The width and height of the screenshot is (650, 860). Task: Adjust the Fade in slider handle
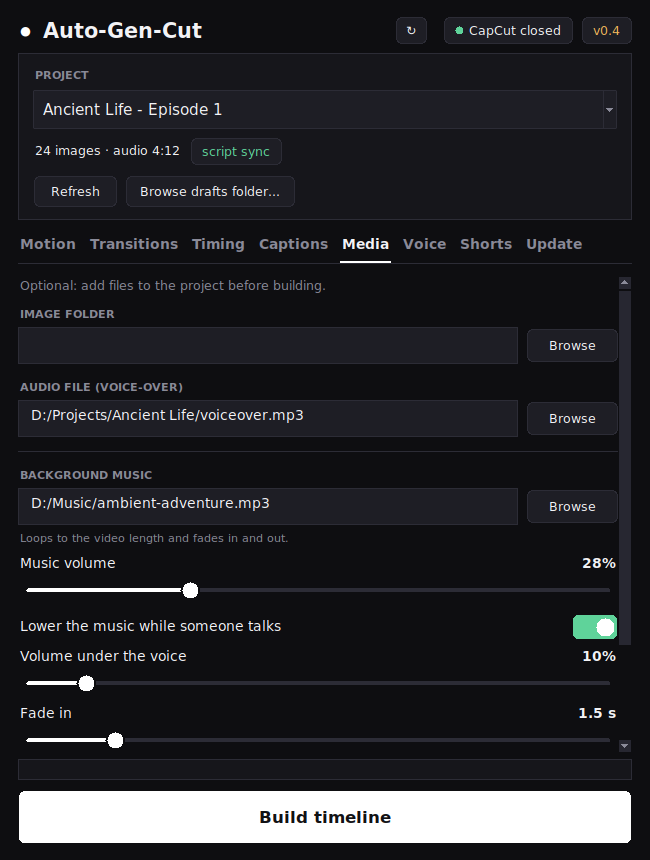click(x=115, y=740)
